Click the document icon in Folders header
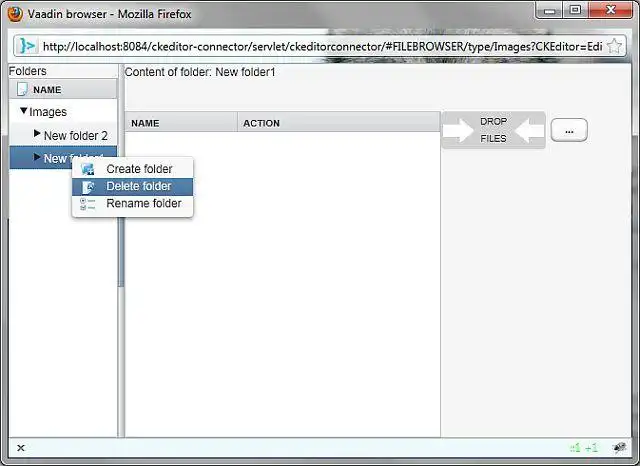The width and height of the screenshot is (640, 466). click(22, 89)
